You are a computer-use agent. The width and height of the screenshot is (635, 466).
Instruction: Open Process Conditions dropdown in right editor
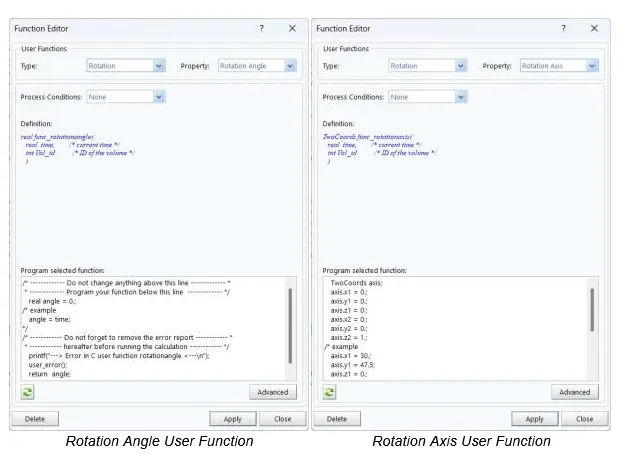(x=460, y=97)
